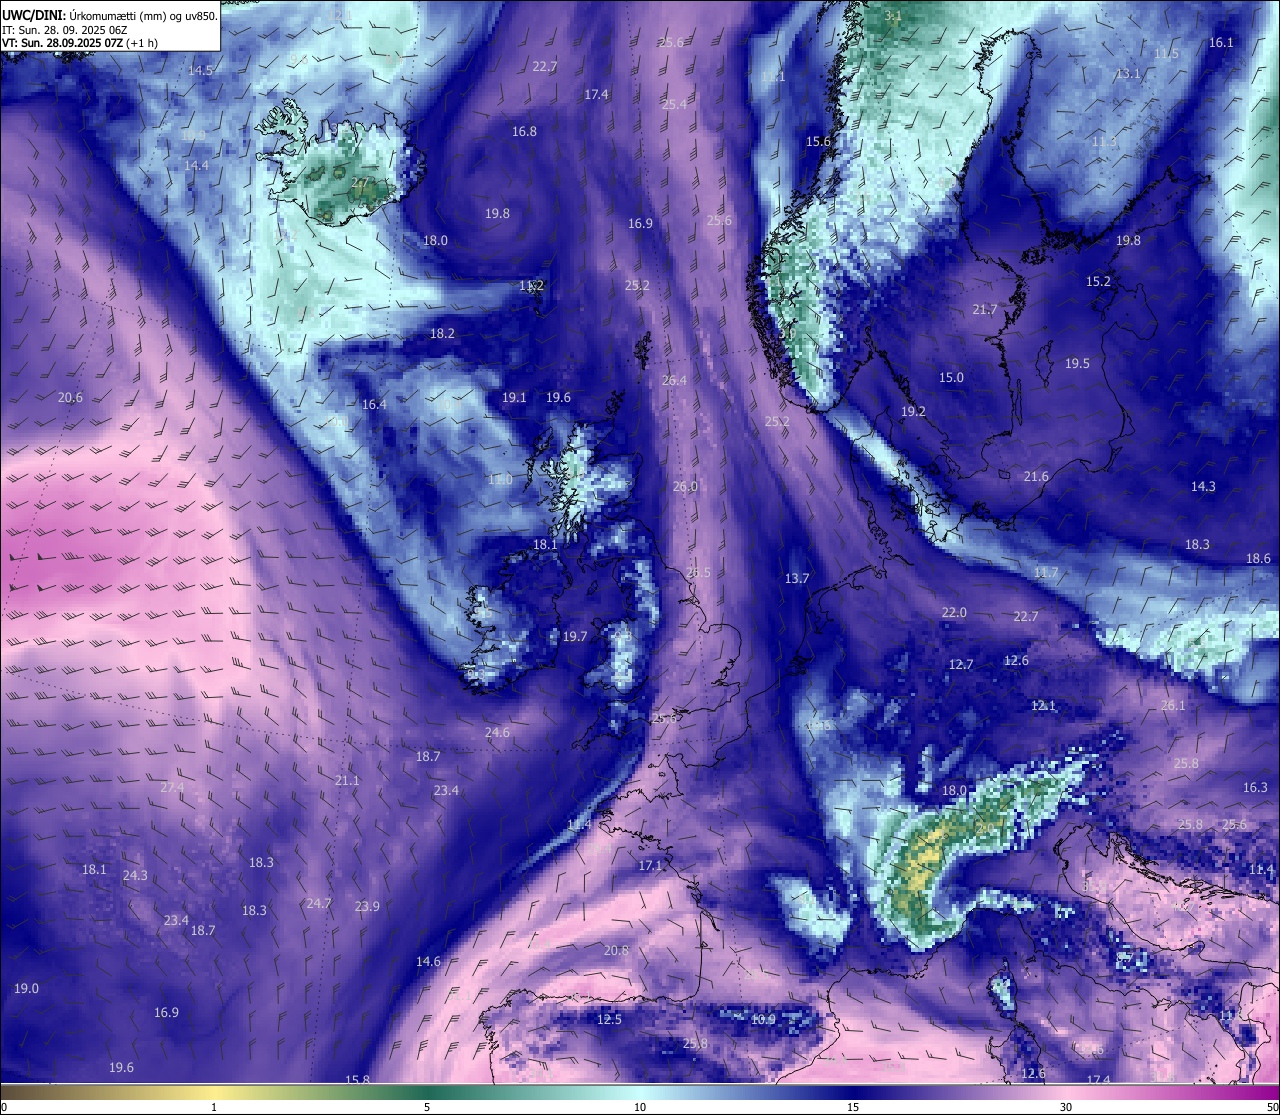Image resolution: width=1280 pixels, height=1115 pixels.
Task: Click the 21.7 label over Sweden
Action: coord(985,309)
